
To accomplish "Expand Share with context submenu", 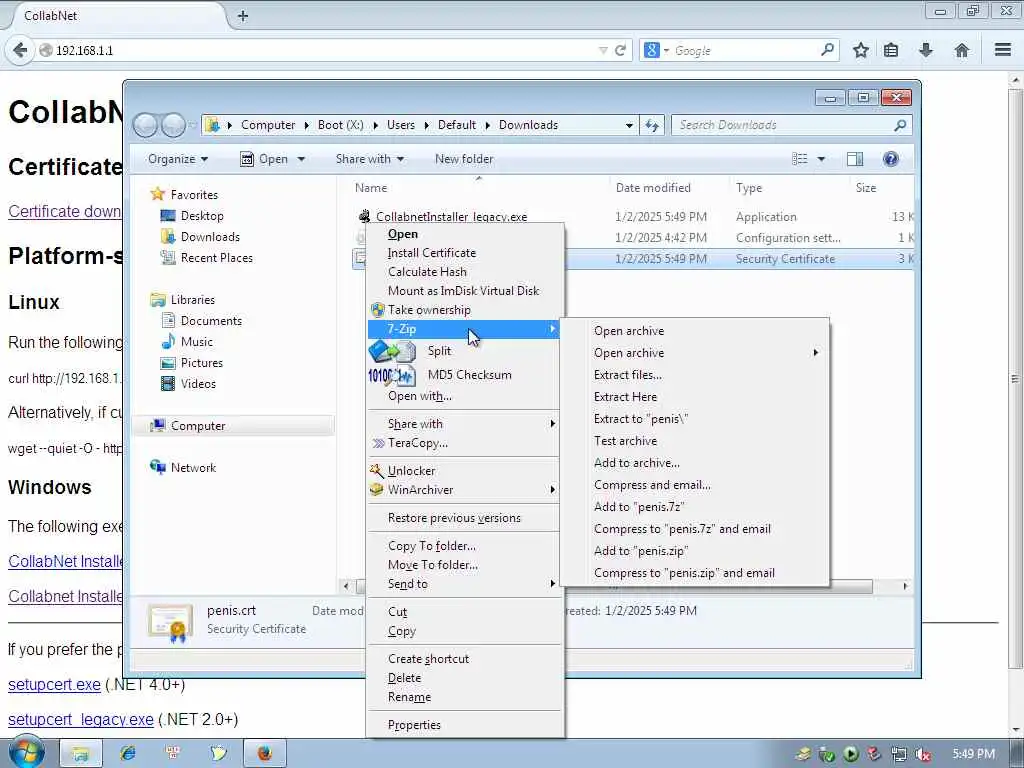I will click(465, 424).
